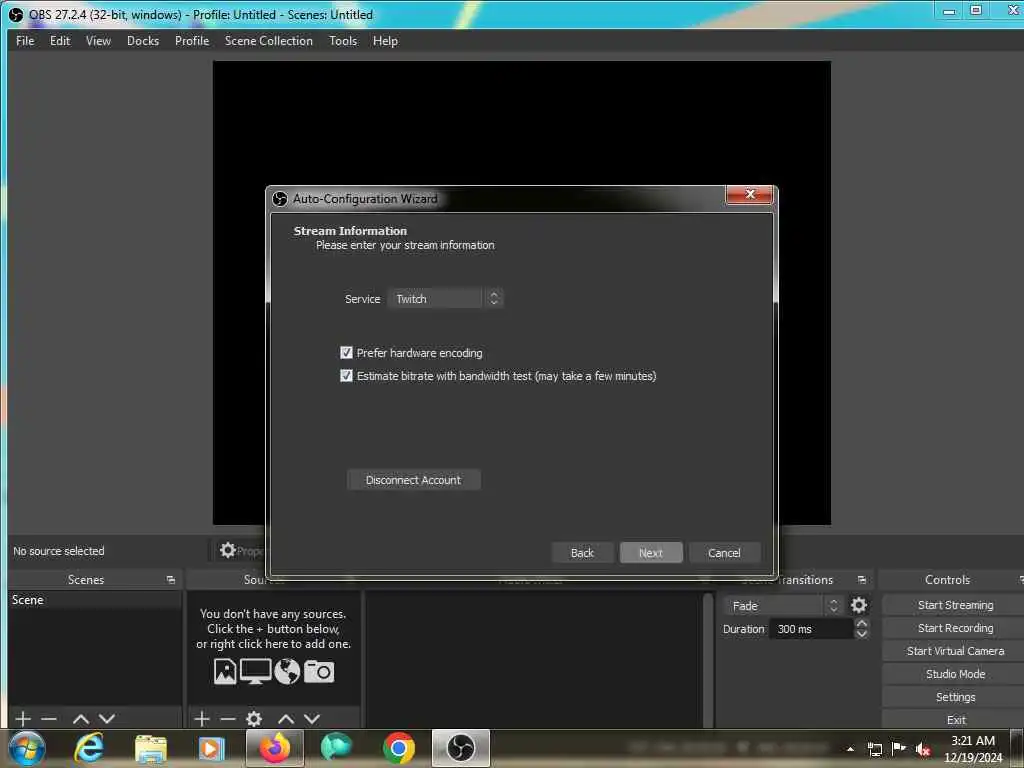Check Prefer hardware encoding box

pyautogui.click(x=346, y=353)
